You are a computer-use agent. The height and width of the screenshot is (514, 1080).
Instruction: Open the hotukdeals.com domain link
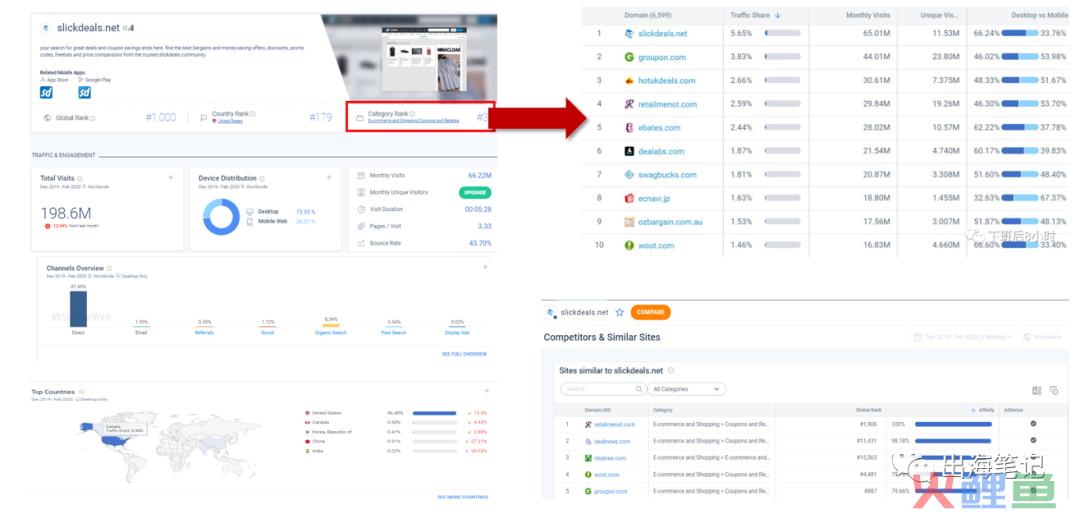coord(667,81)
